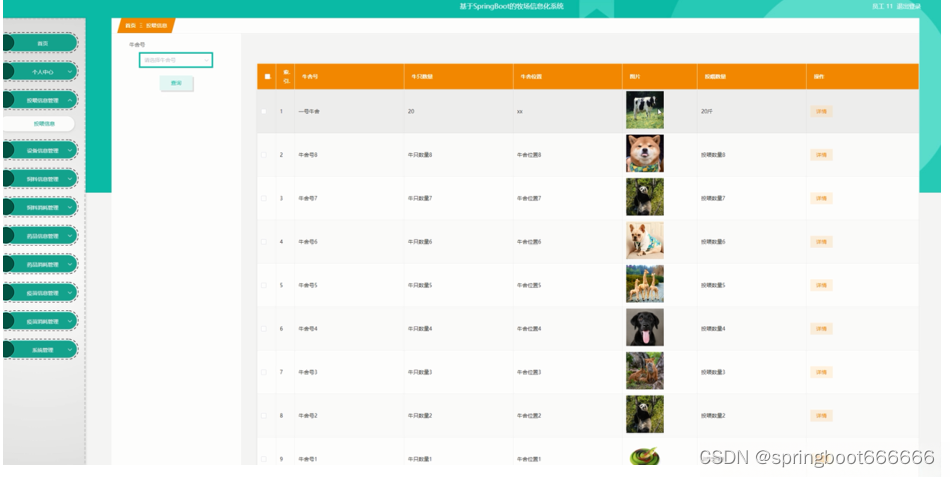Click 详情 for row 牛舍号3
Viewport: 950px width, 477px height.
coord(822,372)
